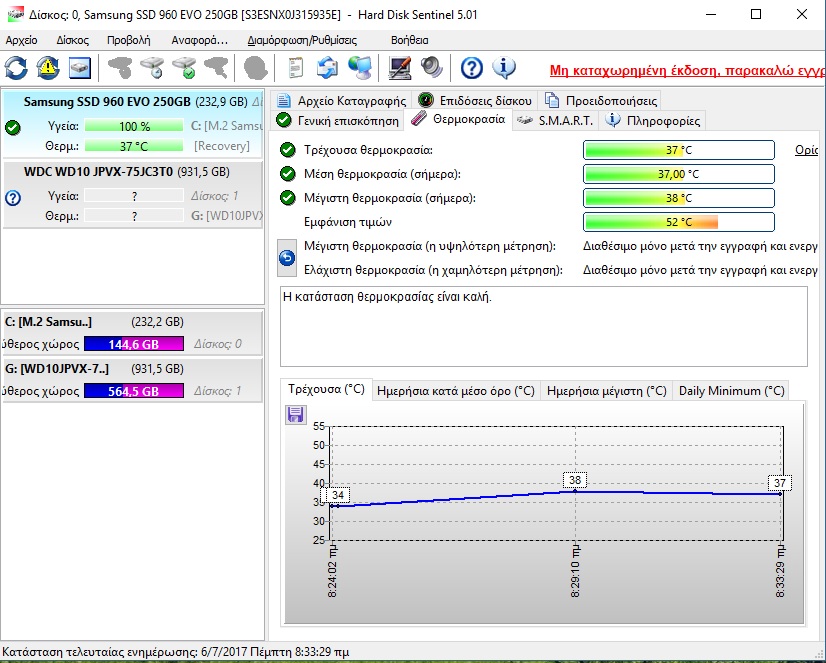Click the blue info bubble toolbar icon
The height and width of the screenshot is (663, 826).
[504, 68]
